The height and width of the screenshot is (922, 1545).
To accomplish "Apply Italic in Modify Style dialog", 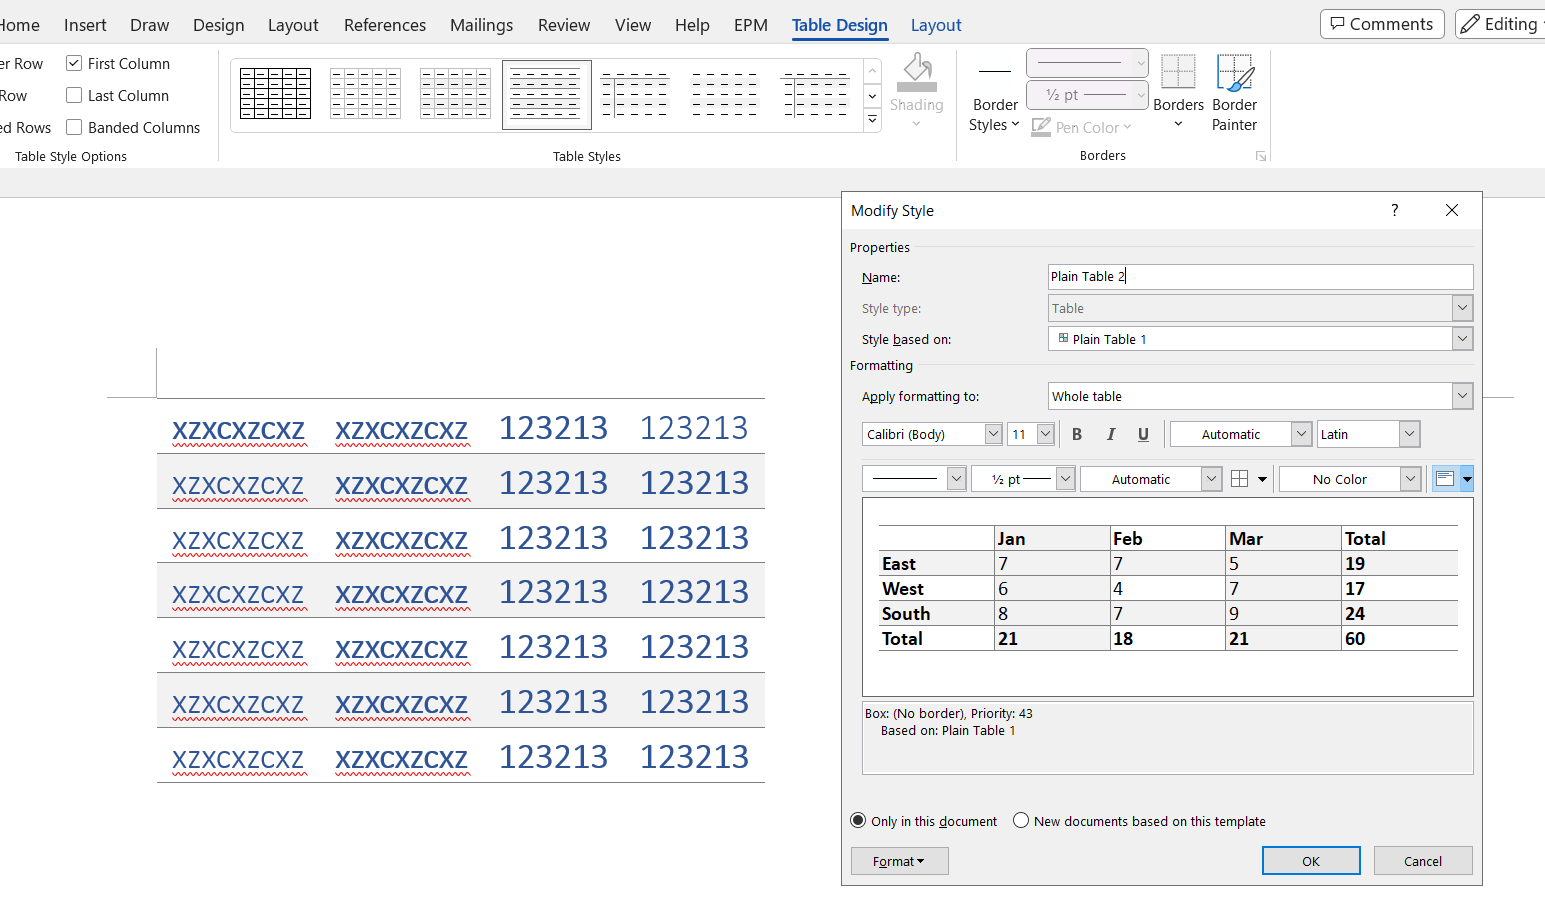I will pos(1110,434).
